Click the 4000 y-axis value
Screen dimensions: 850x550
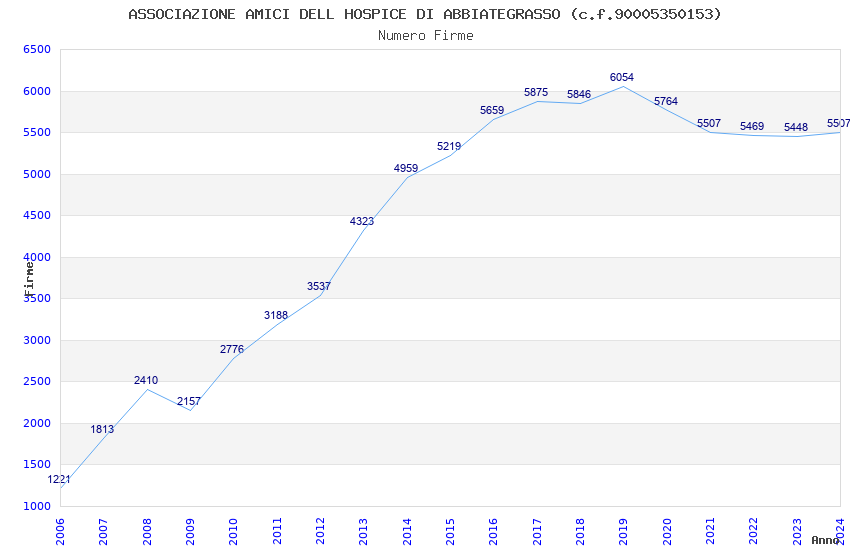pyautogui.click(x=37, y=257)
